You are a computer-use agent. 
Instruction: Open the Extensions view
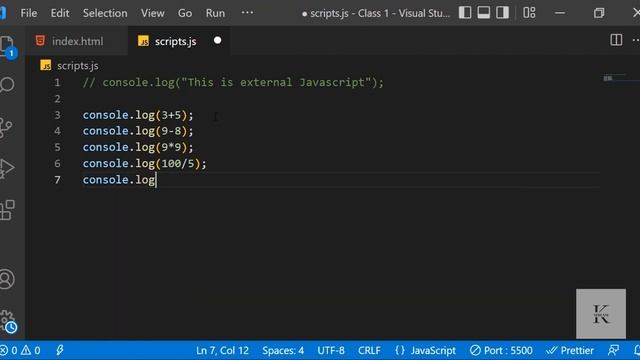tap(7, 210)
